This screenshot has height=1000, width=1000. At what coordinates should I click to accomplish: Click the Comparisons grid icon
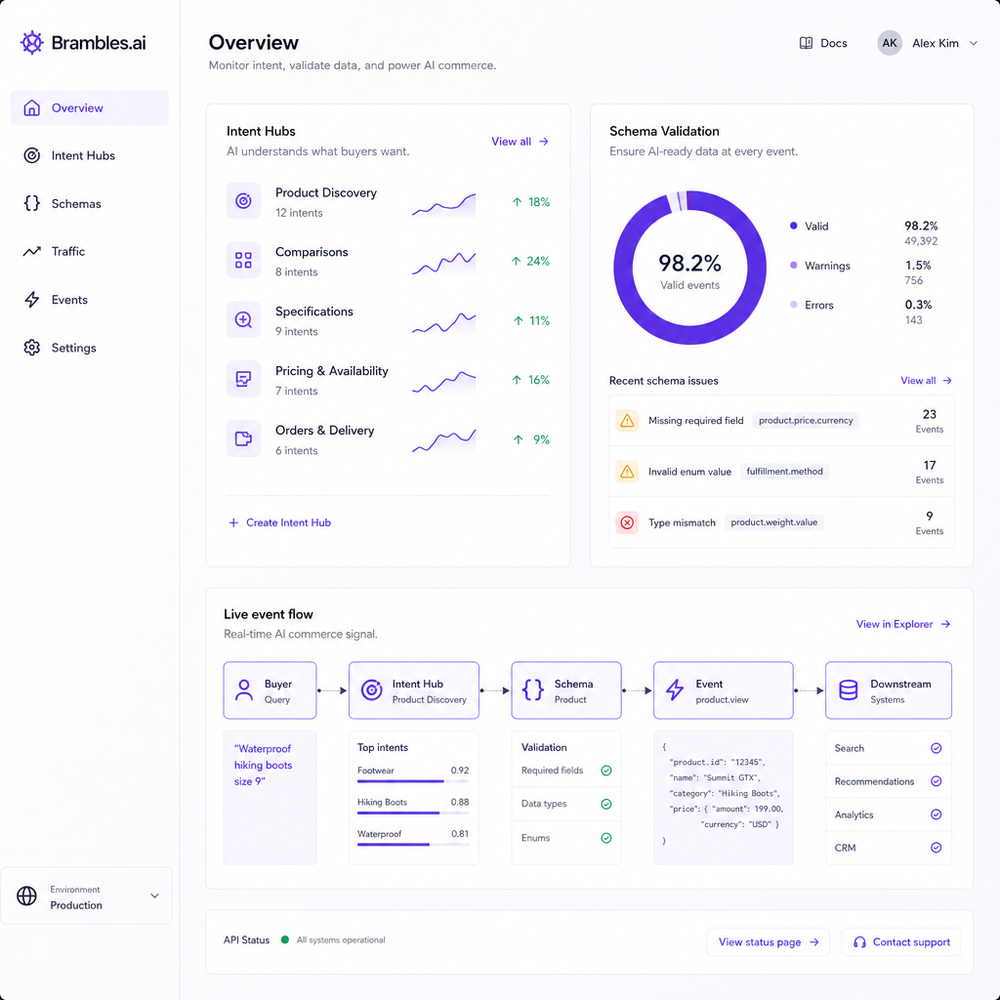point(243,260)
